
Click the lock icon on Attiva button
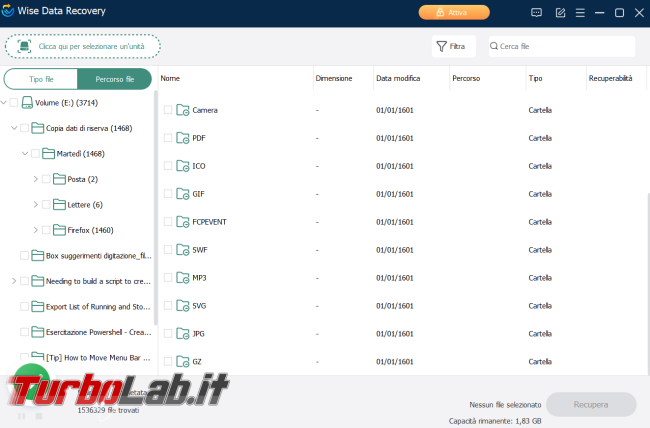[440, 12]
